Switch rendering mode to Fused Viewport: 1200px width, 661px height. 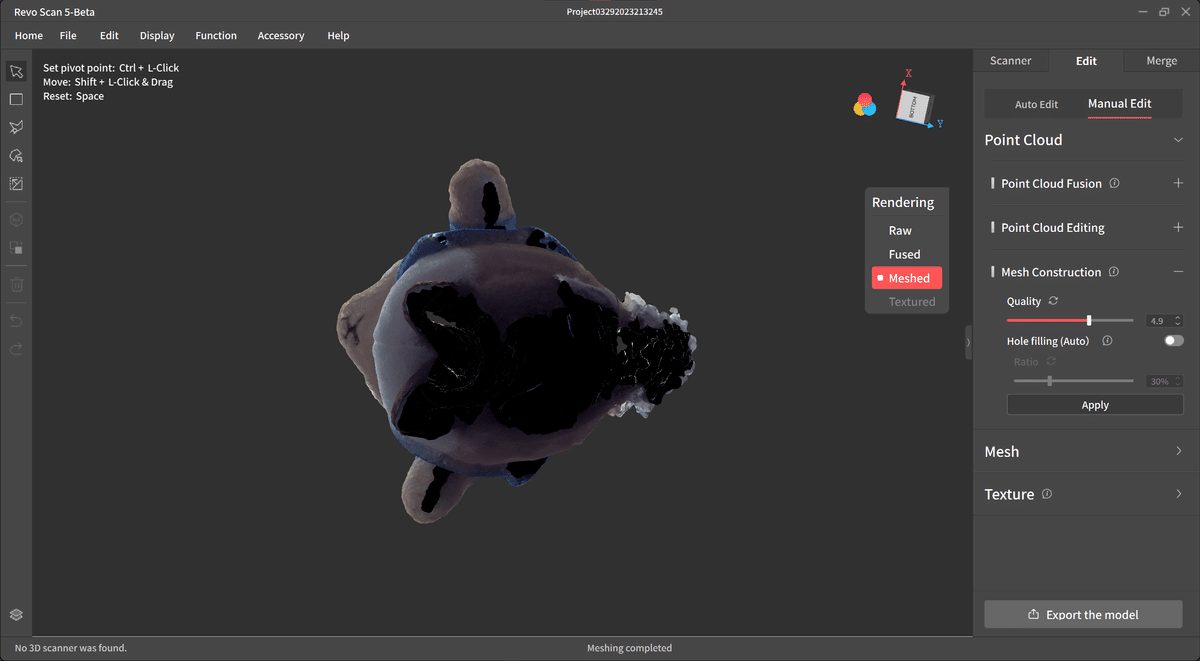tap(904, 255)
